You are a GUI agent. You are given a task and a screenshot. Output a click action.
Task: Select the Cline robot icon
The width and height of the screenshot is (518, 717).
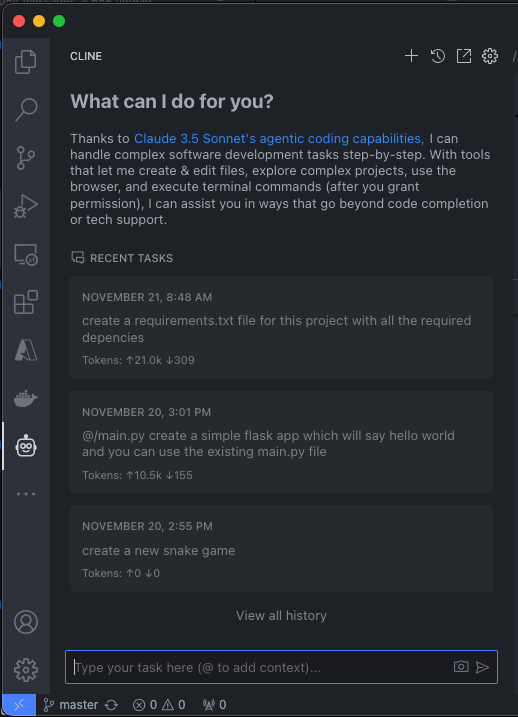click(x=26, y=446)
